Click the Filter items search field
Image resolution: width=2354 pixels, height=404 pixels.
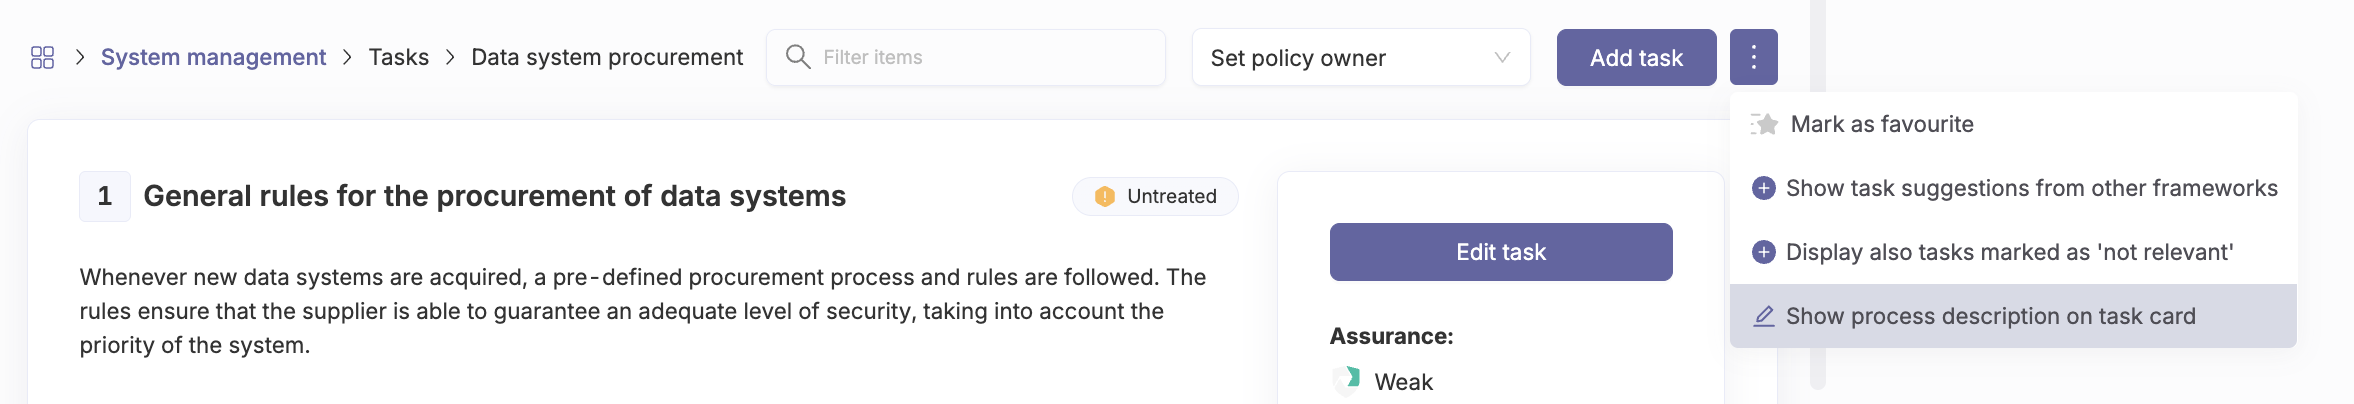click(966, 57)
